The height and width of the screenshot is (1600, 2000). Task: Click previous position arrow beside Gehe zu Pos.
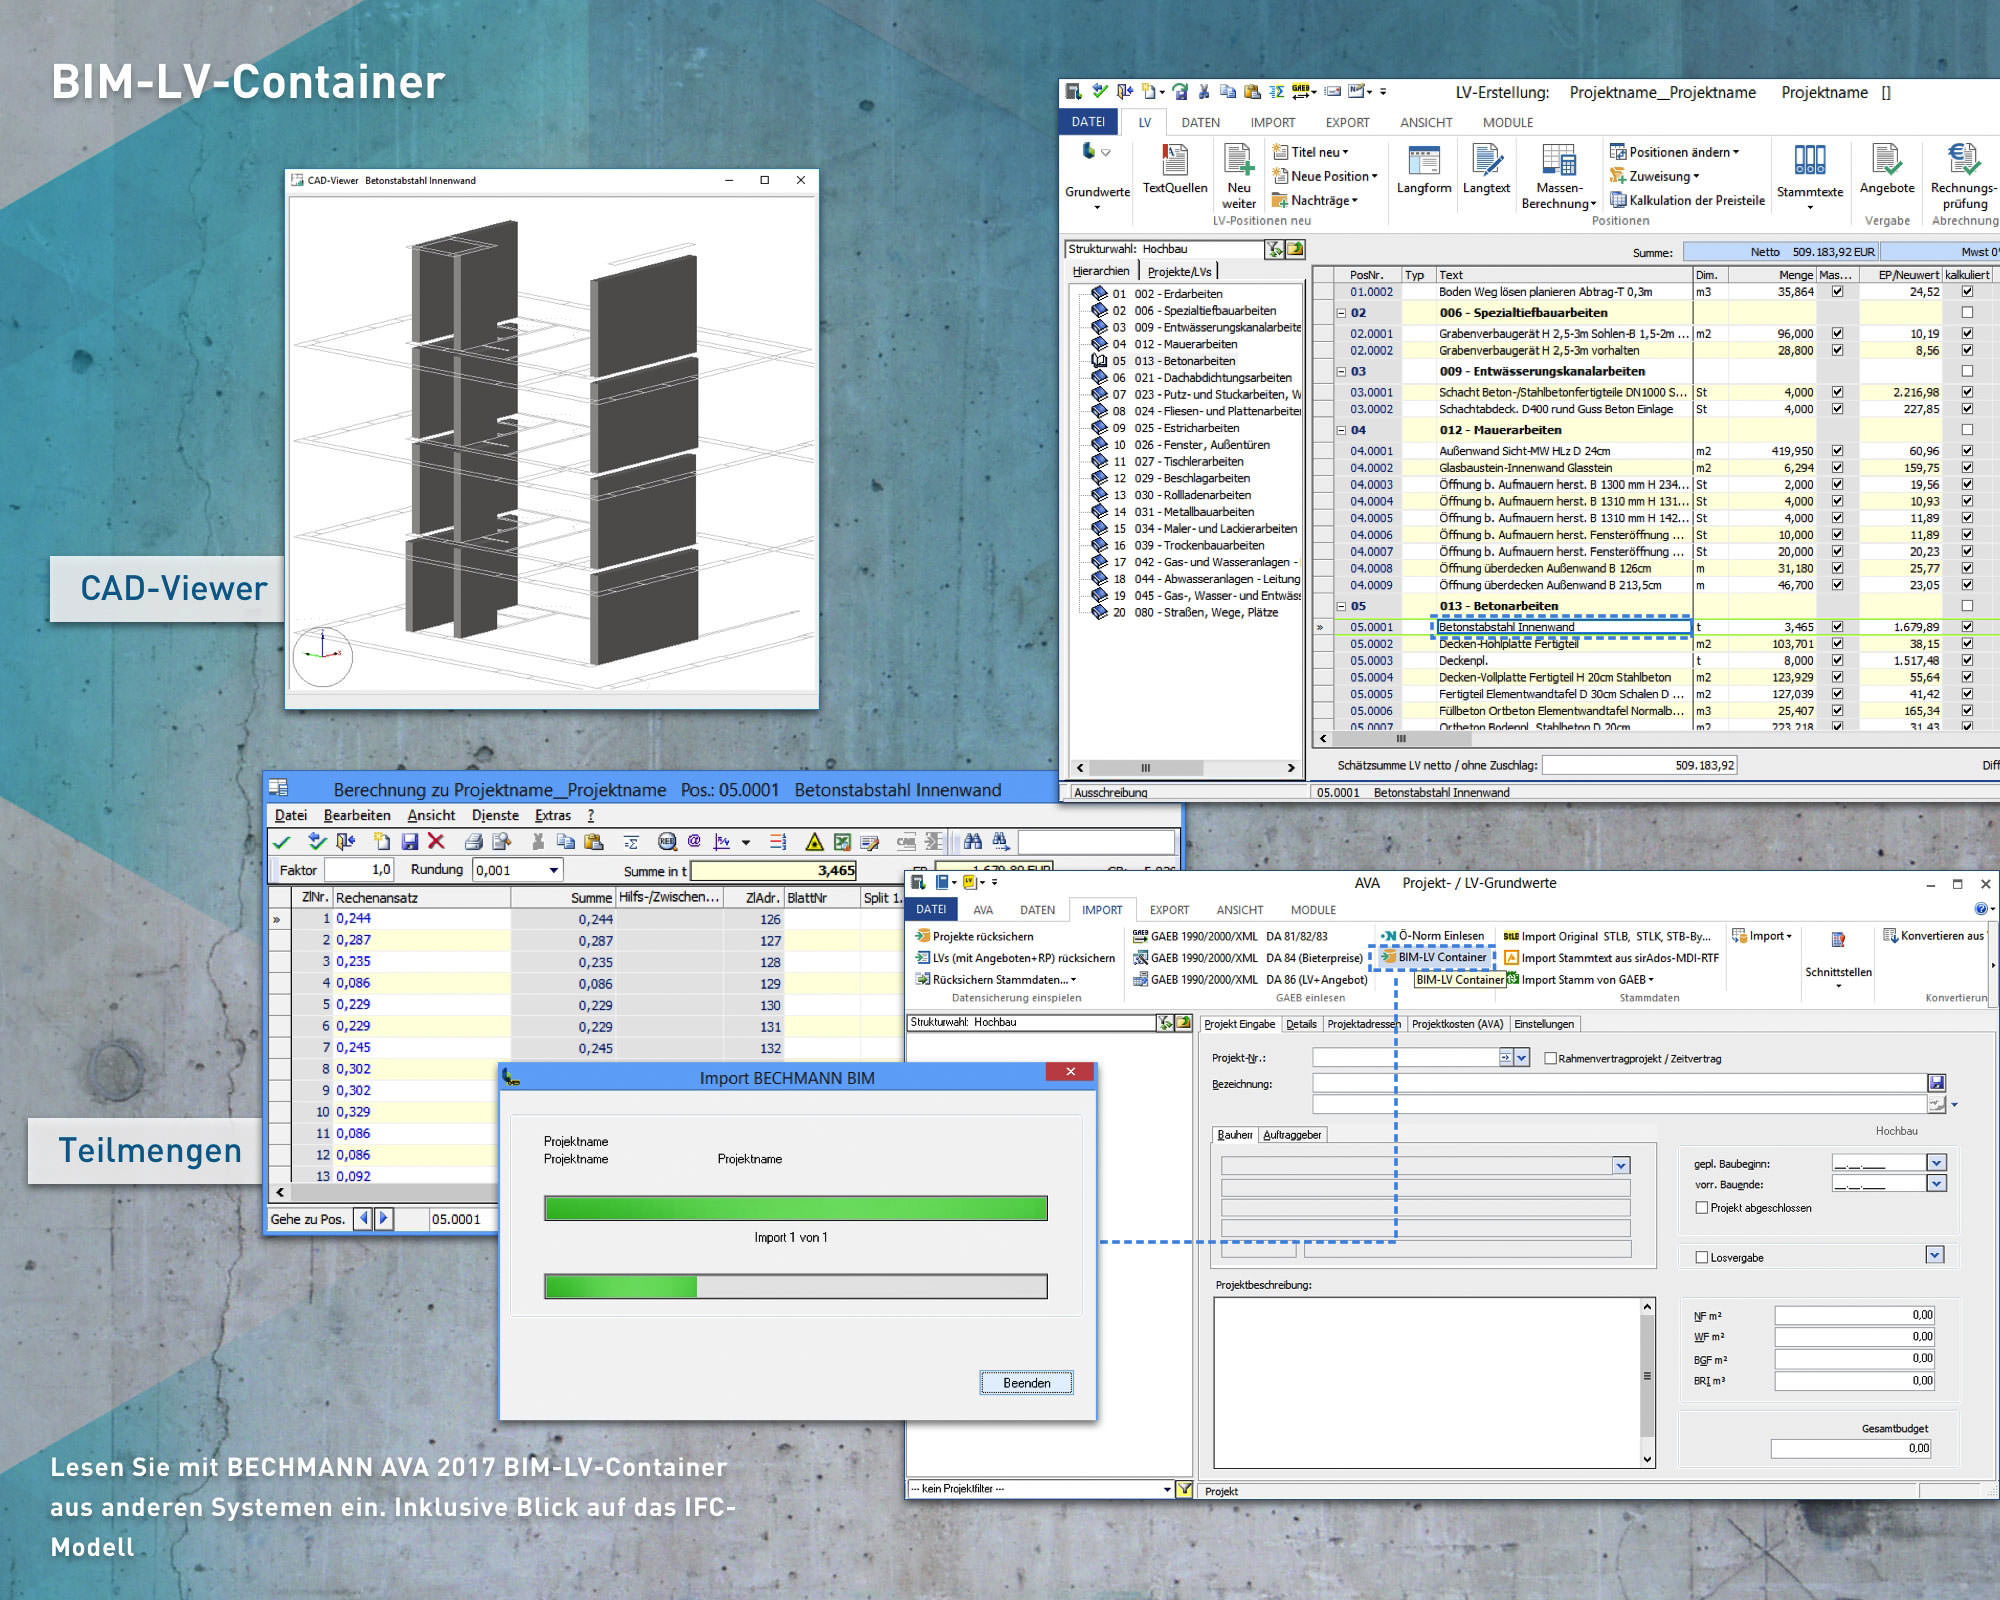(363, 1219)
